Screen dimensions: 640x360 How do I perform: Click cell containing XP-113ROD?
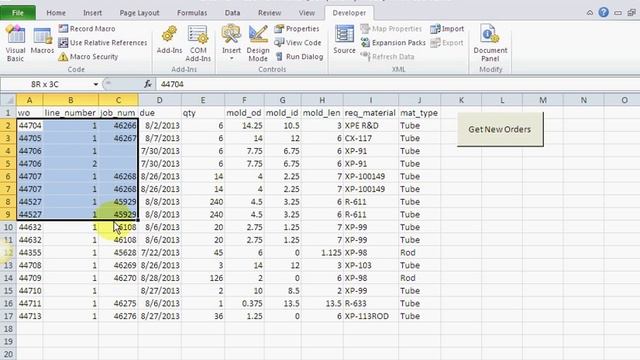click(x=371, y=316)
